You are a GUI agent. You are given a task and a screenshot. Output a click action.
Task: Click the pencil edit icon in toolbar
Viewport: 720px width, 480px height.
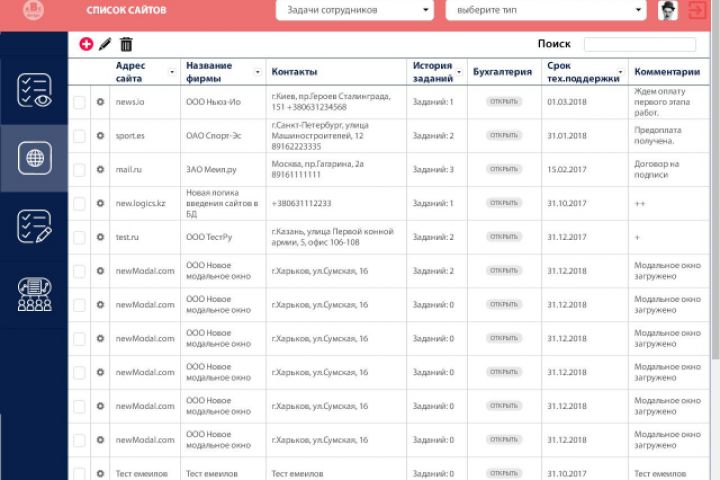[x=105, y=45]
